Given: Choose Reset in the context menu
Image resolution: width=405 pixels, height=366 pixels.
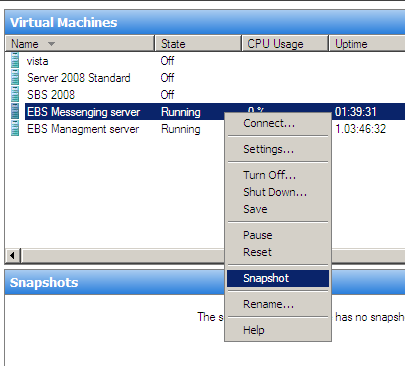Looking at the screenshot, I should tap(278, 252).
